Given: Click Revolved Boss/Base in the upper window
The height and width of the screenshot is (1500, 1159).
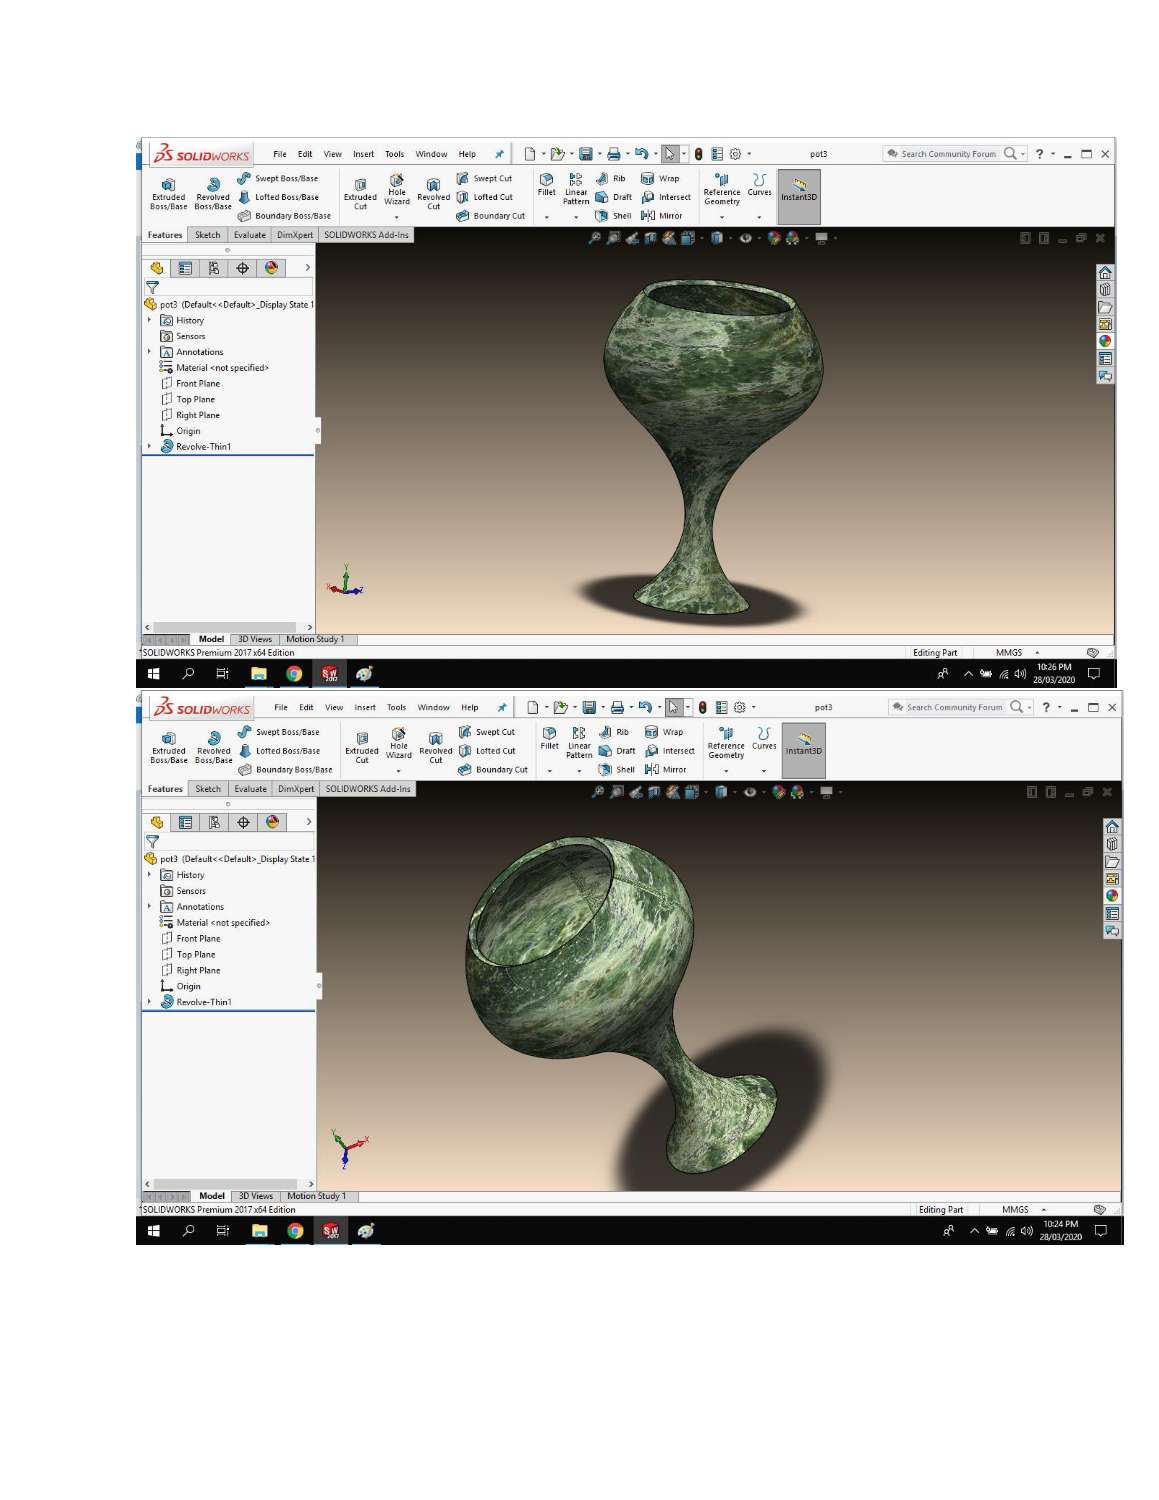Looking at the screenshot, I should [x=212, y=194].
